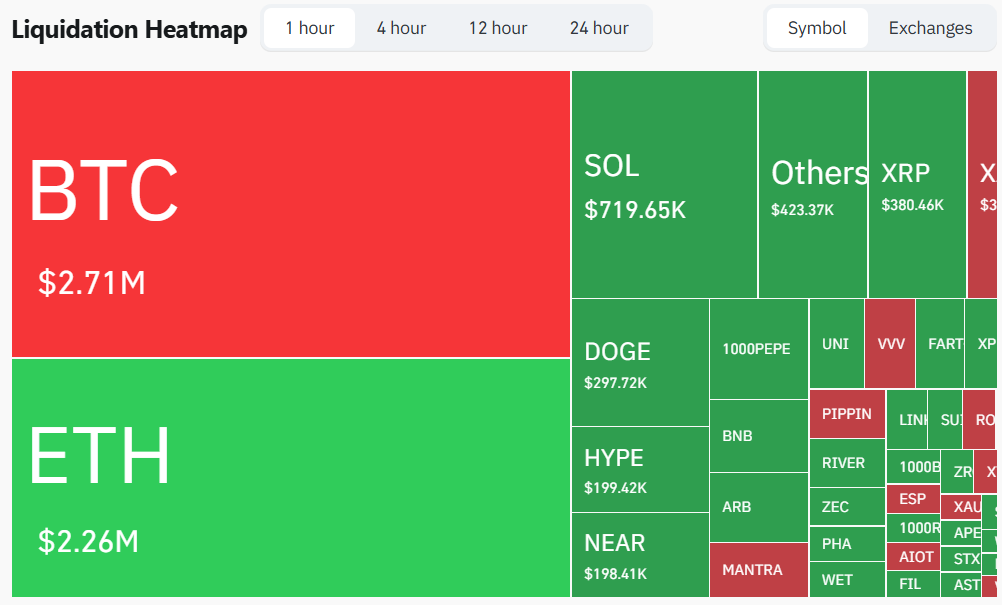Viewport: 1002px width, 605px height.
Task: Click the red BTC $2.71M tile
Action: pyautogui.click(x=290, y=214)
